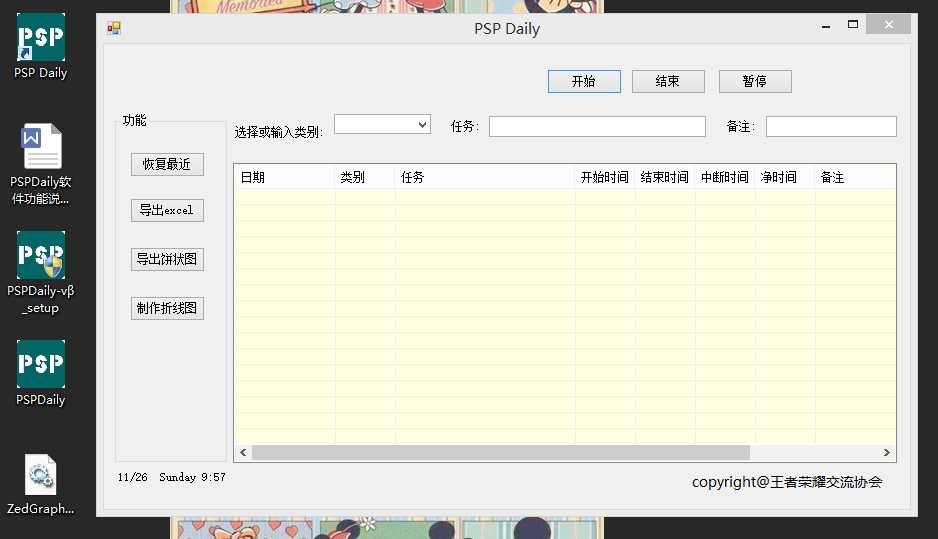
Task: Click the 导出饼状图 button
Action: pyautogui.click(x=168, y=260)
